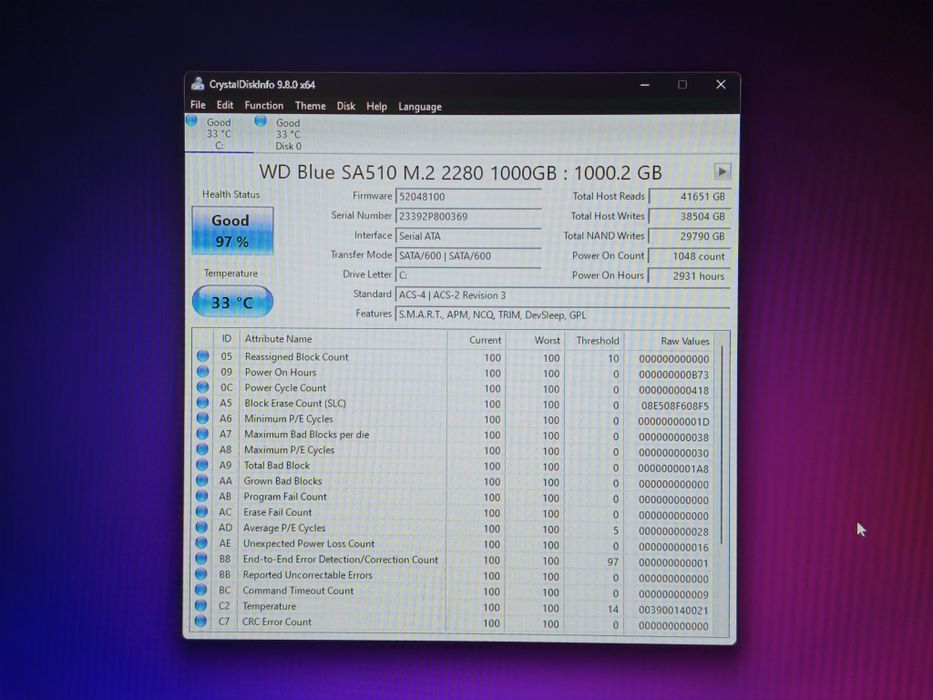Click status orb beside Reassigned Block Count

203,356
